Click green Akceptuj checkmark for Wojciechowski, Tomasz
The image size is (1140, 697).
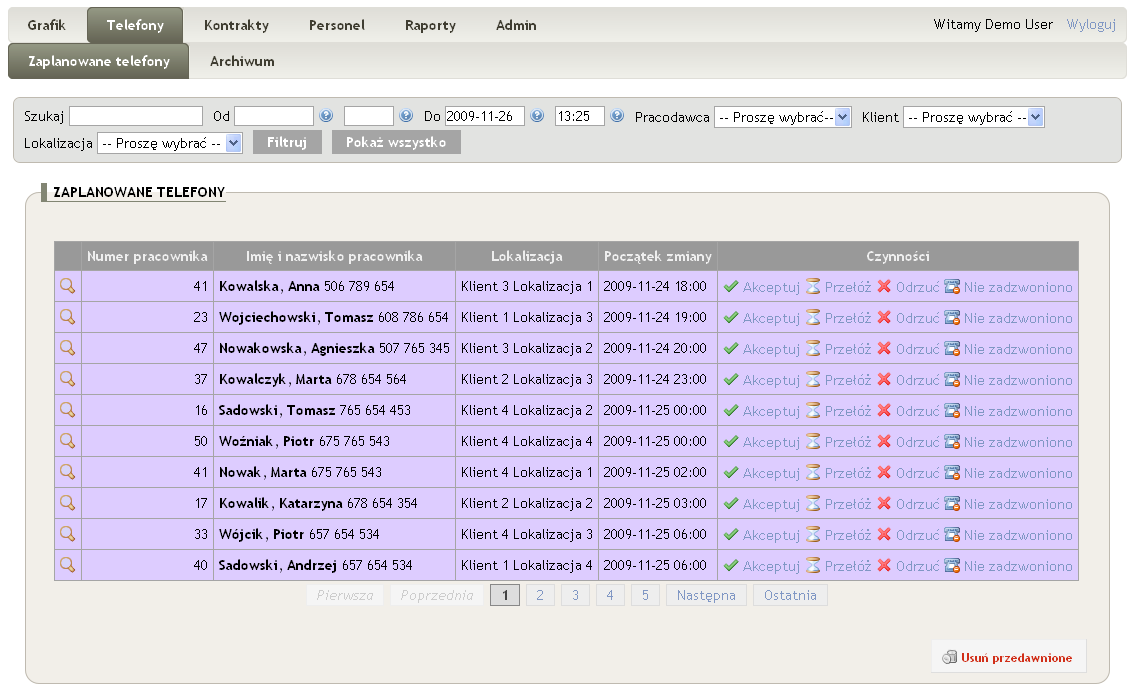pyautogui.click(x=731, y=318)
